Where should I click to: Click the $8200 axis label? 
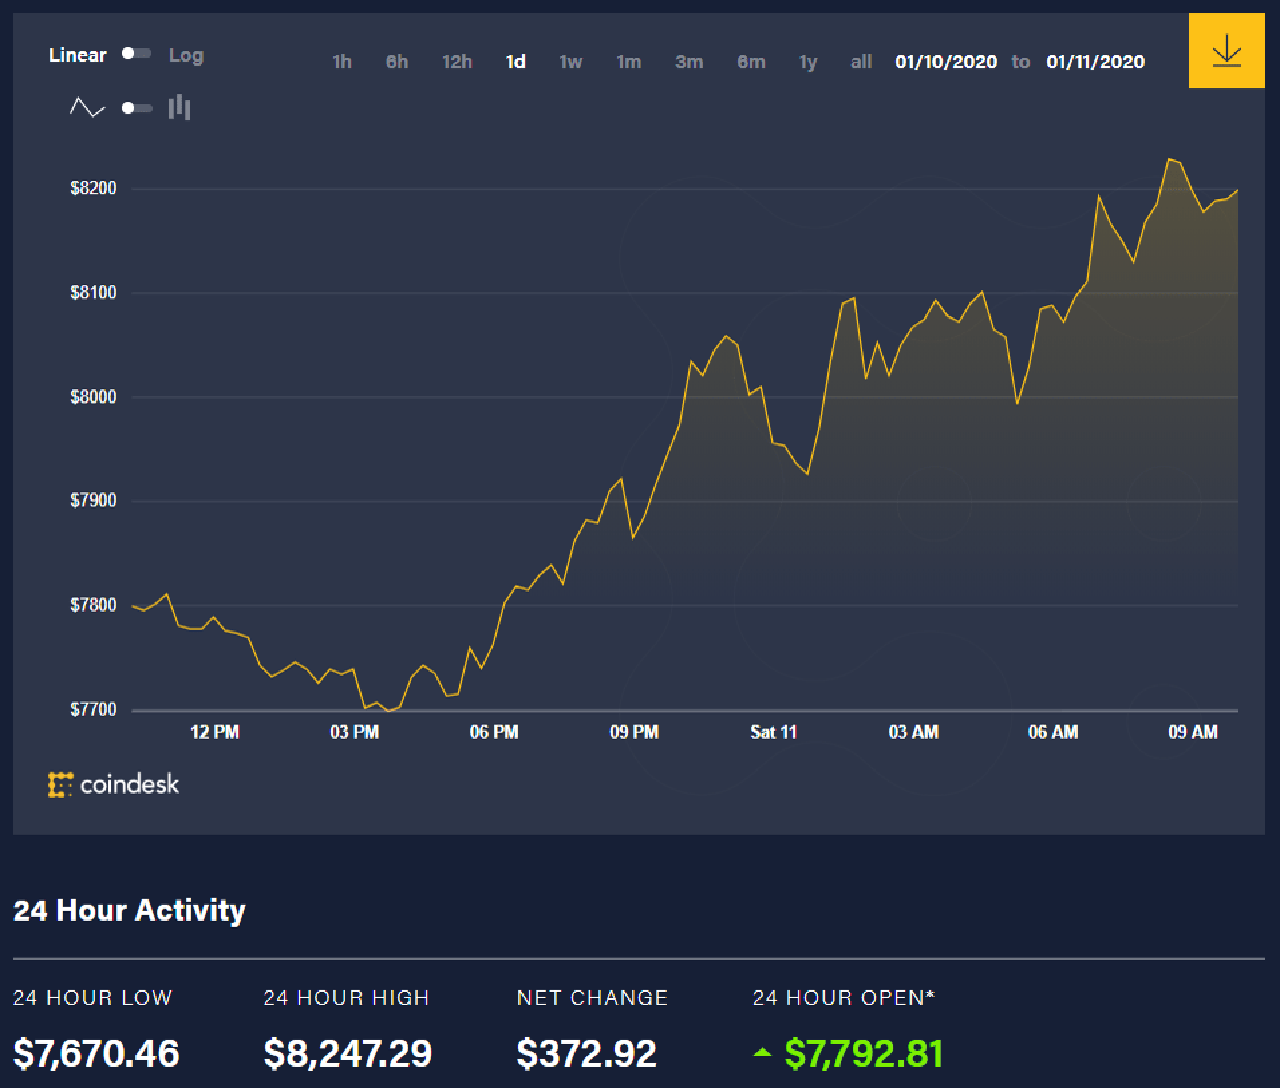click(93, 188)
